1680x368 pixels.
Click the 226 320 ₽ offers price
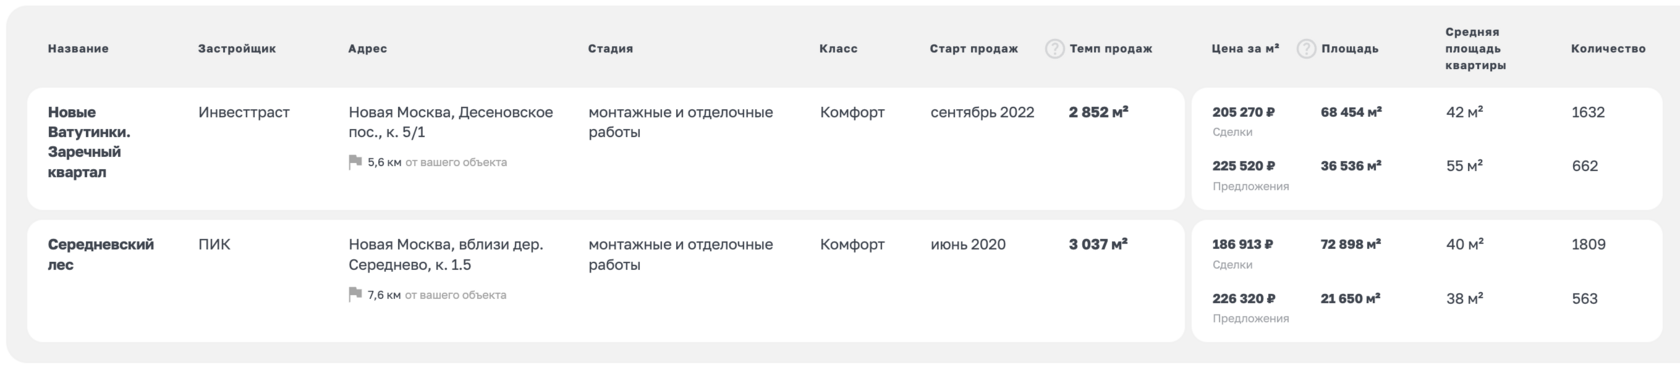click(1243, 298)
